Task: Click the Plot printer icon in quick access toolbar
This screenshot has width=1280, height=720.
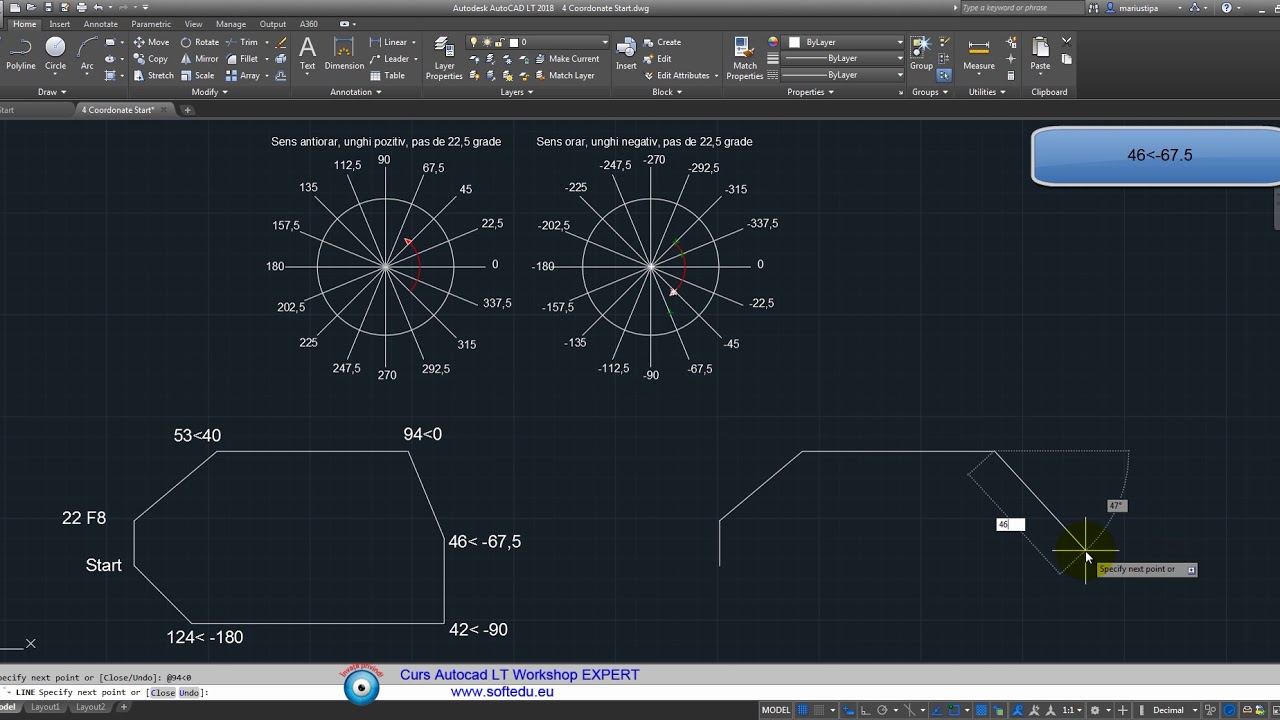Action: (81, 7)
